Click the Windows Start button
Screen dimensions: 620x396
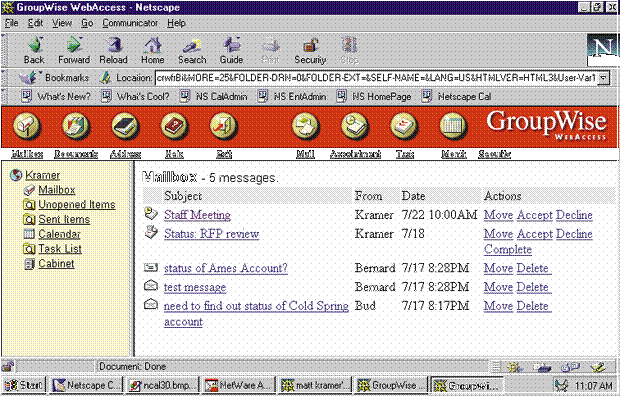[x=25, y=385]
